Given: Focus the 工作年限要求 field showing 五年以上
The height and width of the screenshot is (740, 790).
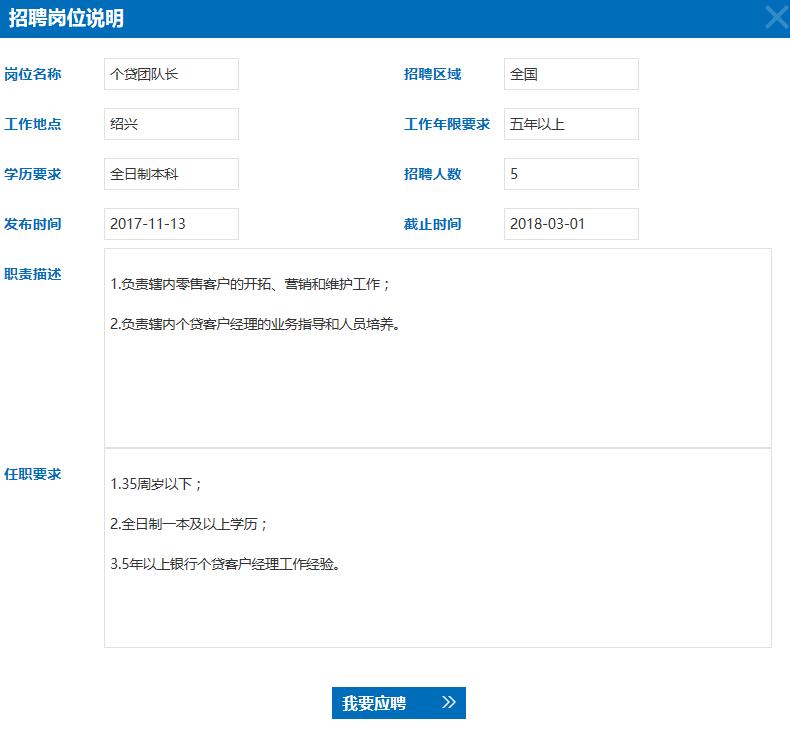Looking at the screenshot, I should click(x=571, y=124).
